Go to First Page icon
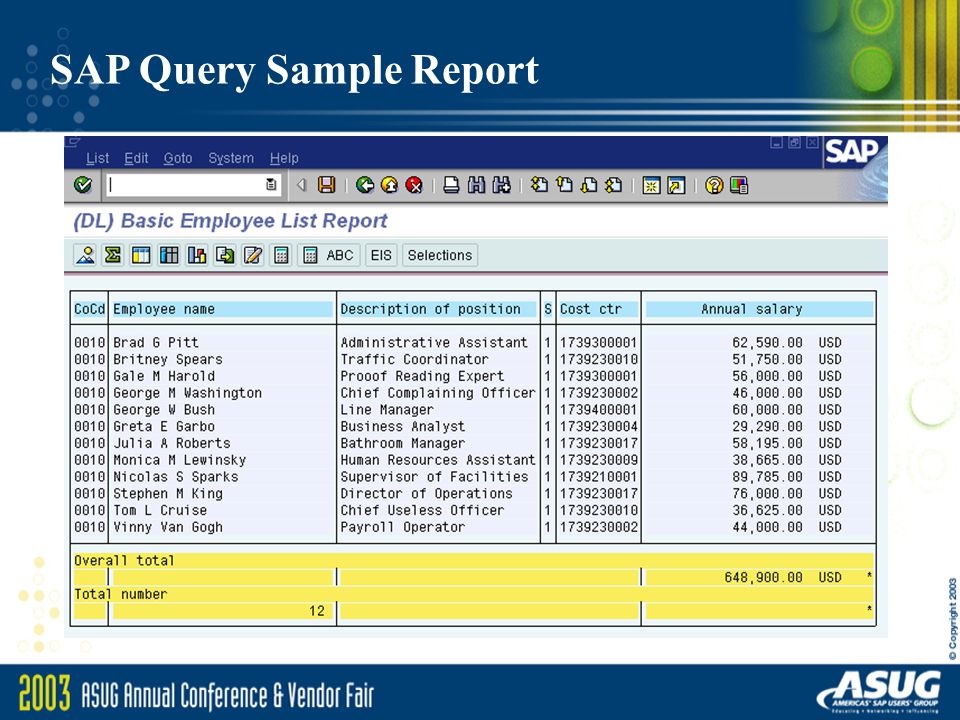Image resolution: width=960 pixels, height=720 pixels. click(539, 185)
